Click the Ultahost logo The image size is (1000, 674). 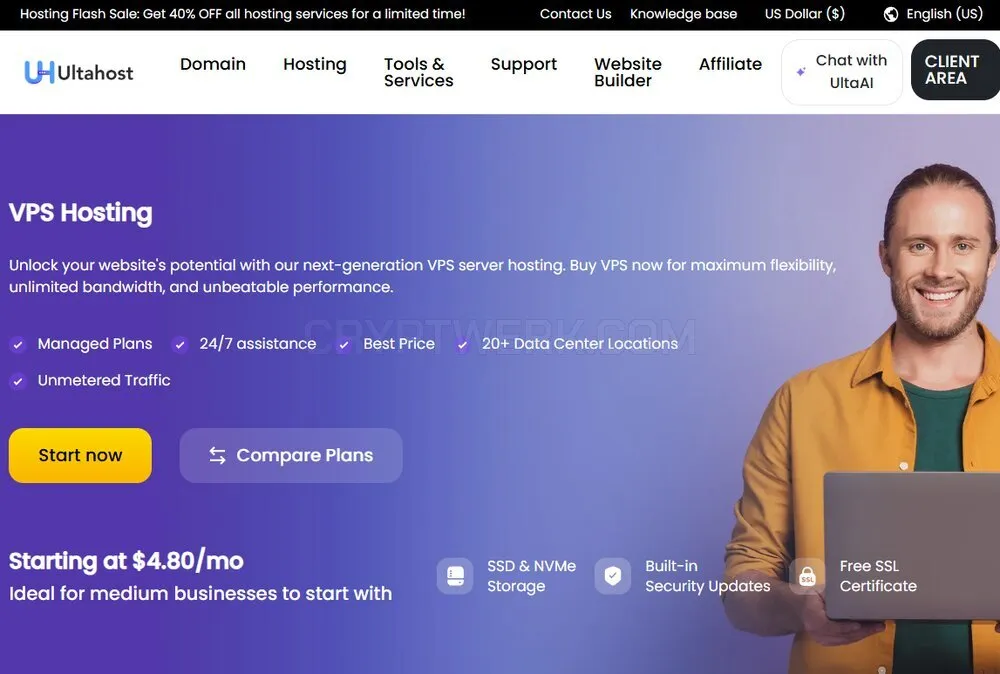pos(79,73)
